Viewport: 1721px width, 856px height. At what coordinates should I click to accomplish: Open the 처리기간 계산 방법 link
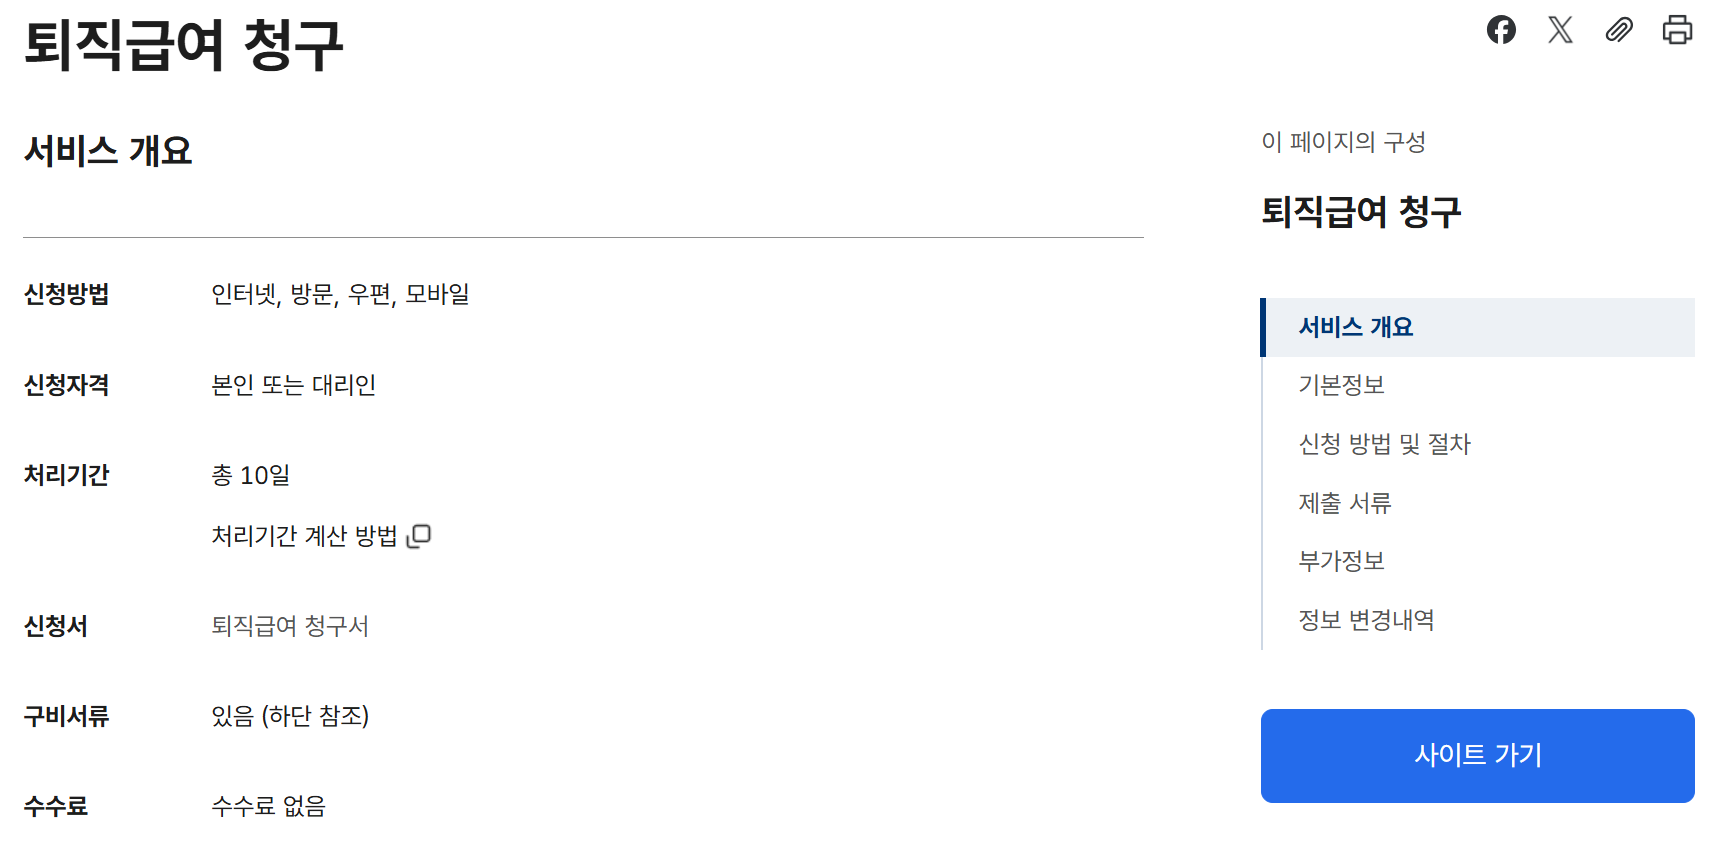click(x=304, y=536)
